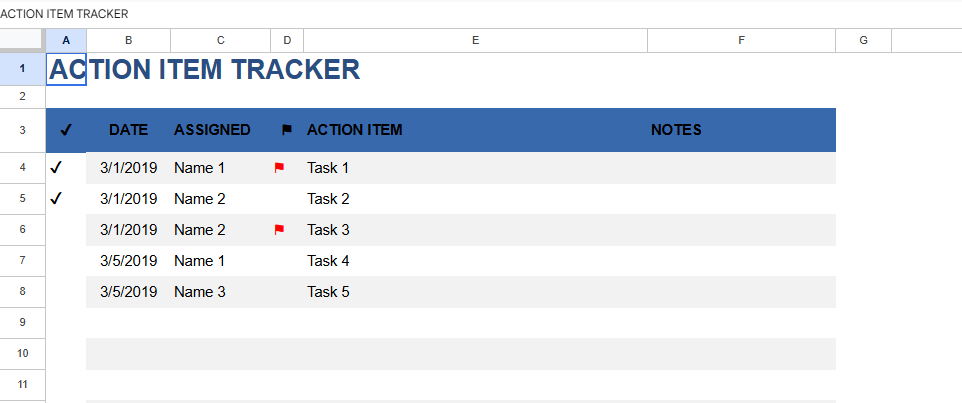Click the empty check cell for Task 3
The width and height of the screenshot is (962, 403).
point(66,230)
